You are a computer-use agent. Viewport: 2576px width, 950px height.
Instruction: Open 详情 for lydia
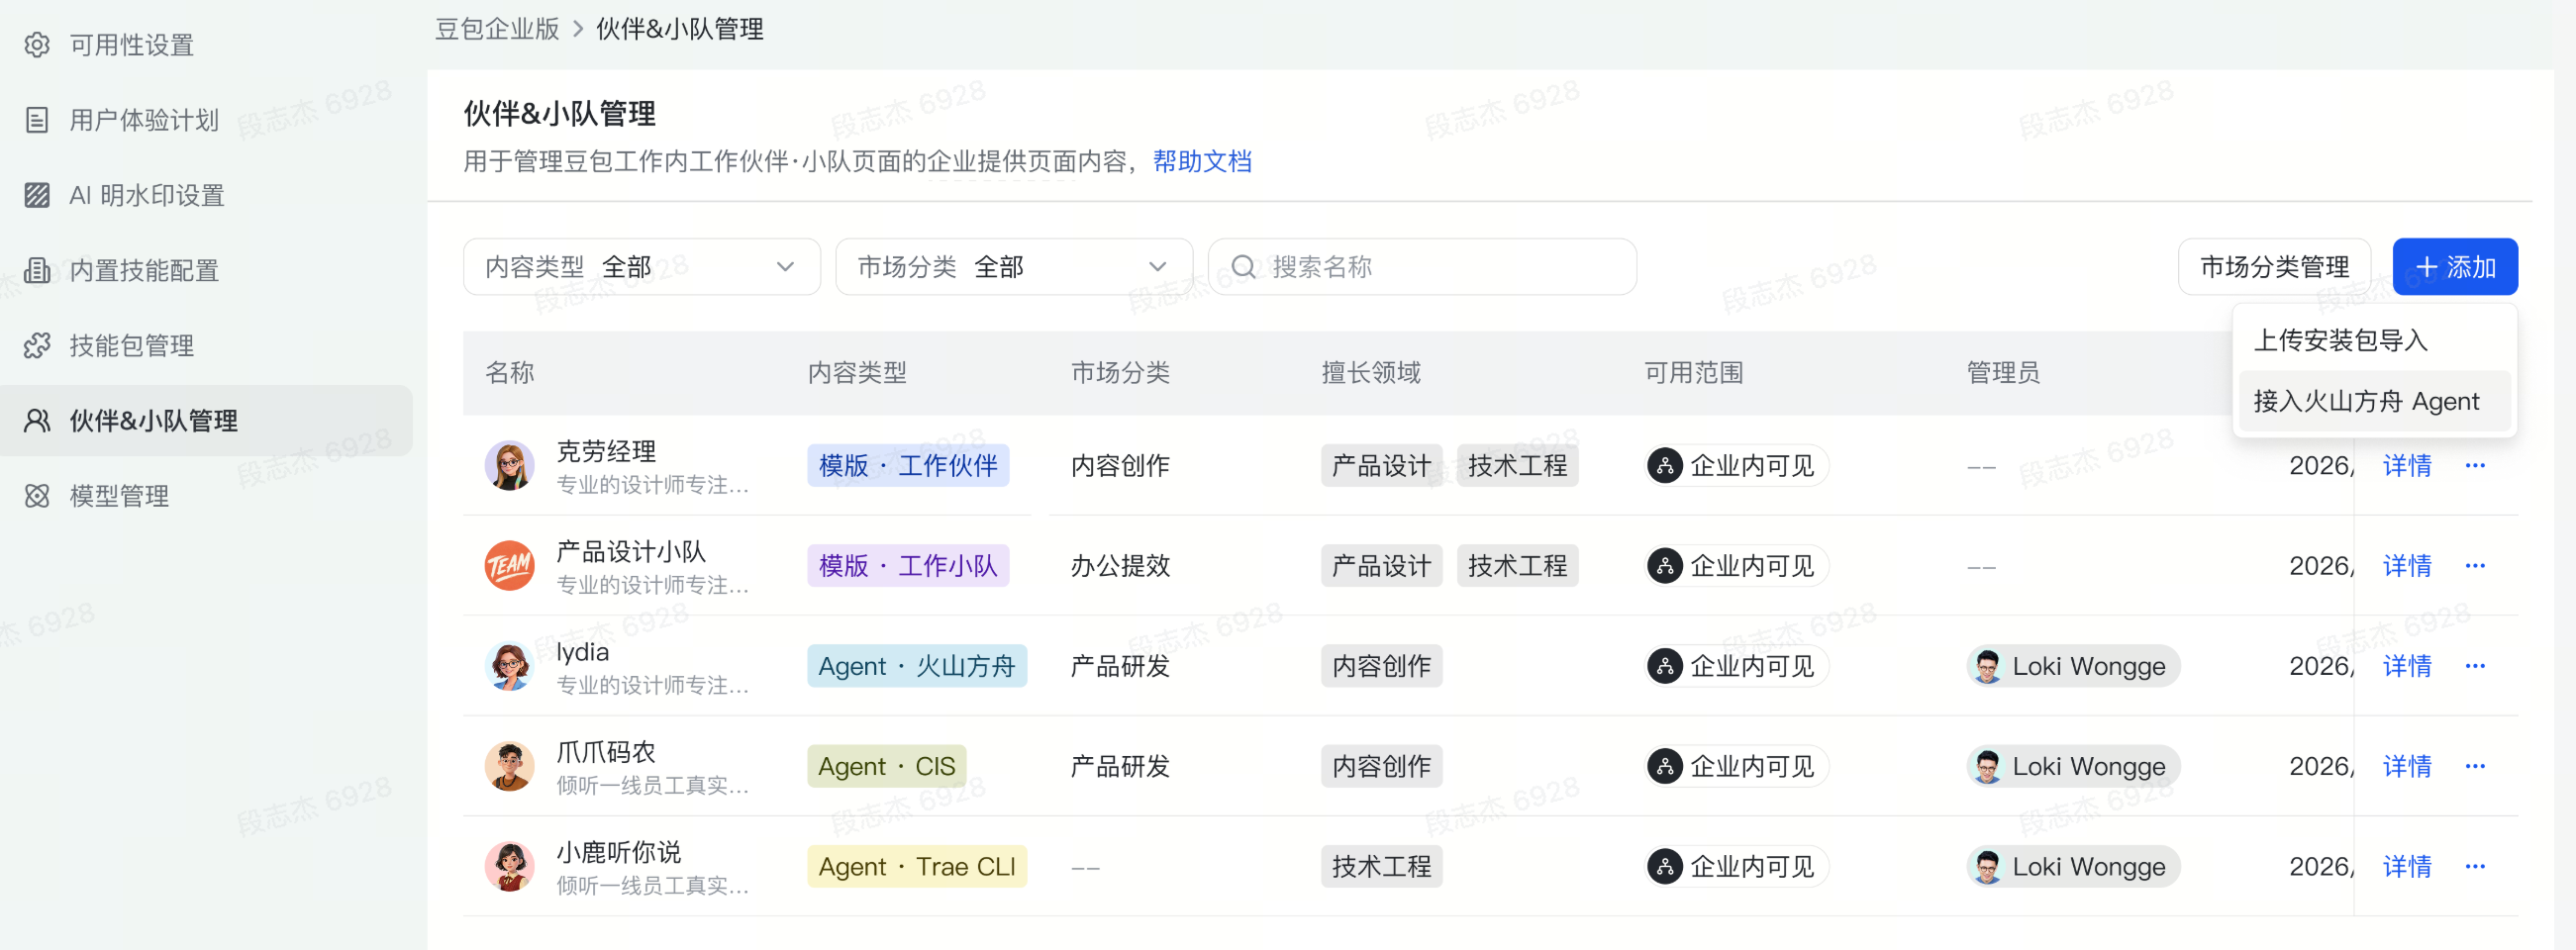(2407, 666)
